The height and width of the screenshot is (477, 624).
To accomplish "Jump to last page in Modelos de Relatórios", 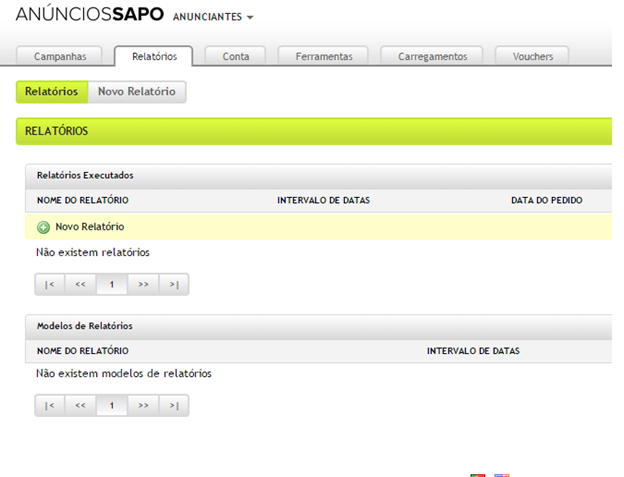I will pos(174,405).
